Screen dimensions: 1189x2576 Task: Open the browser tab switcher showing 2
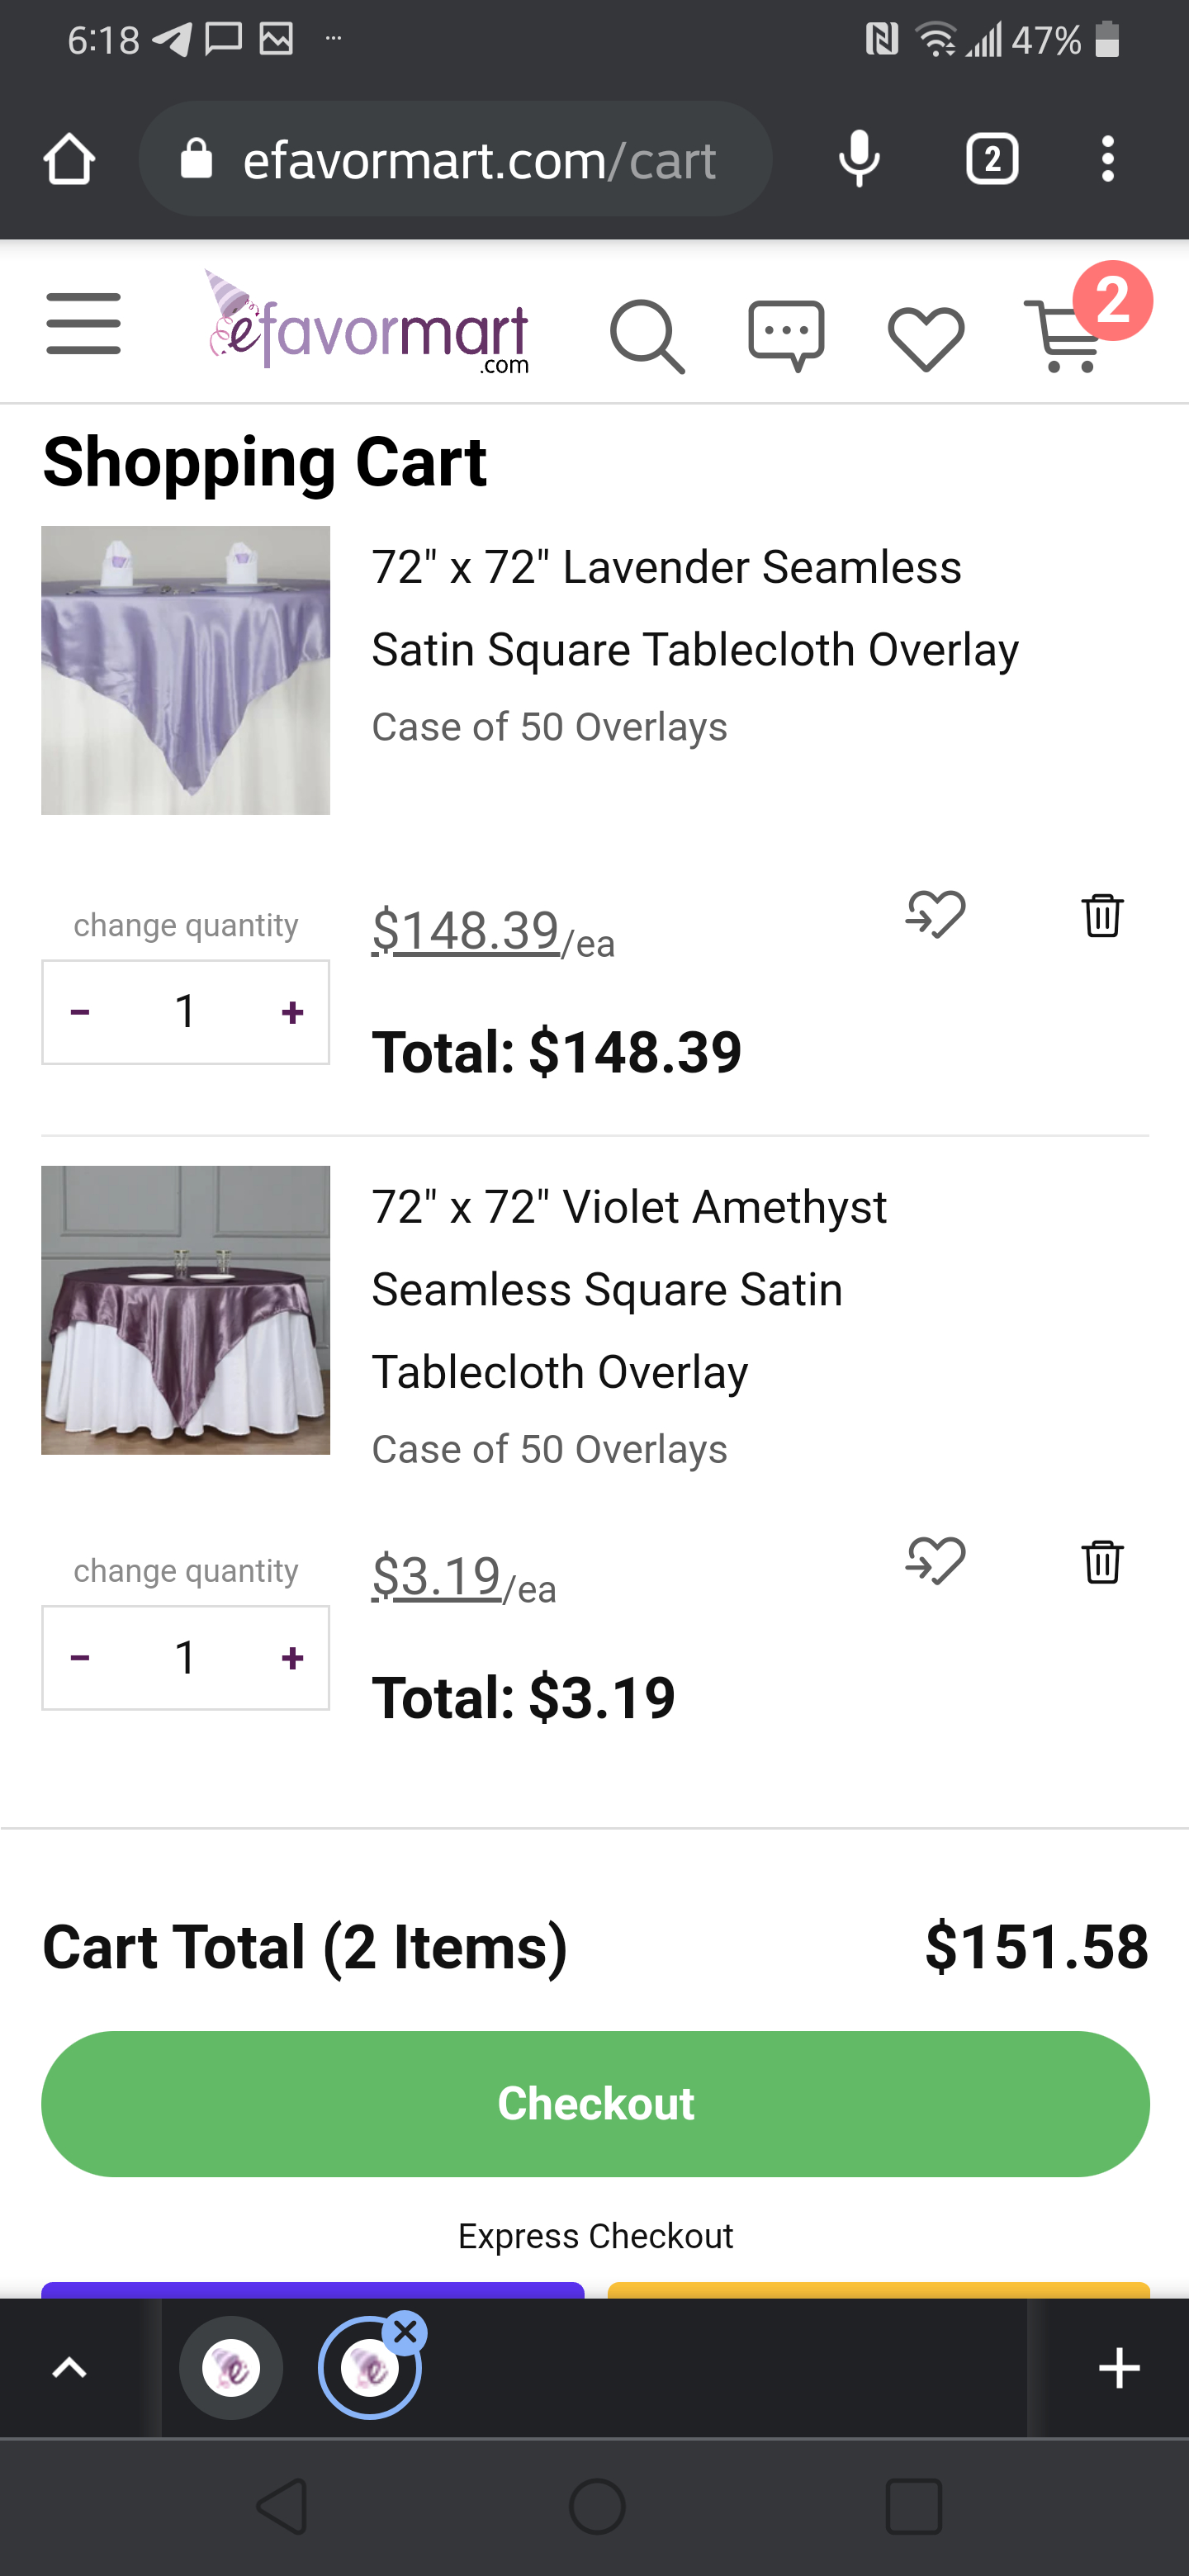coord(992,159)
